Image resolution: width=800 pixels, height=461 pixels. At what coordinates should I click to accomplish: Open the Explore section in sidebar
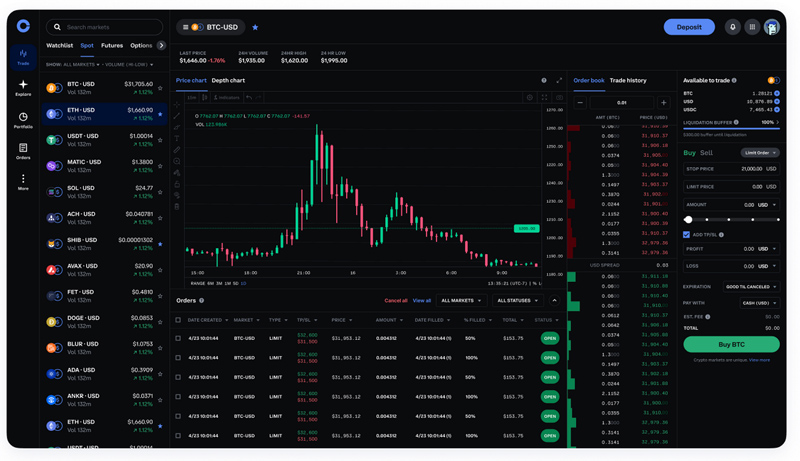[x=23, y=88]
